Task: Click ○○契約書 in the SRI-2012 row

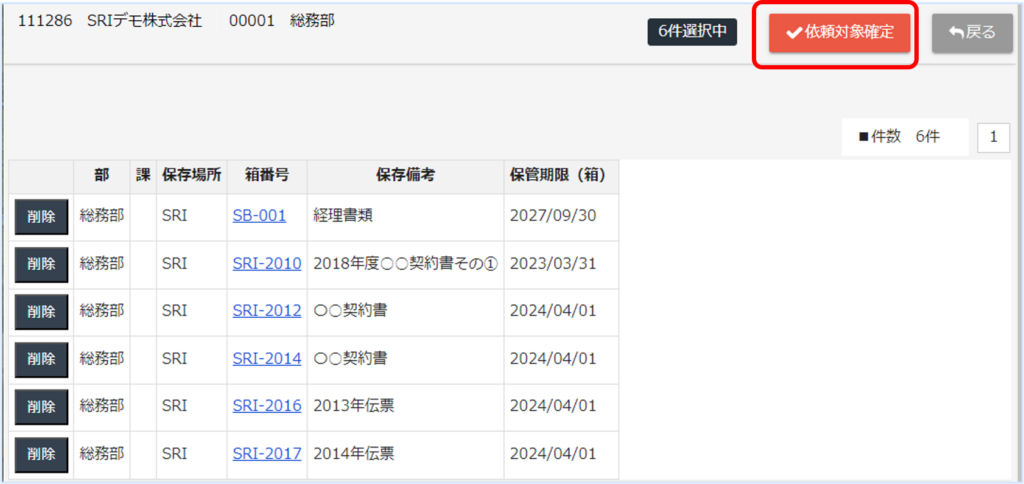Action: tap(350, 311)
